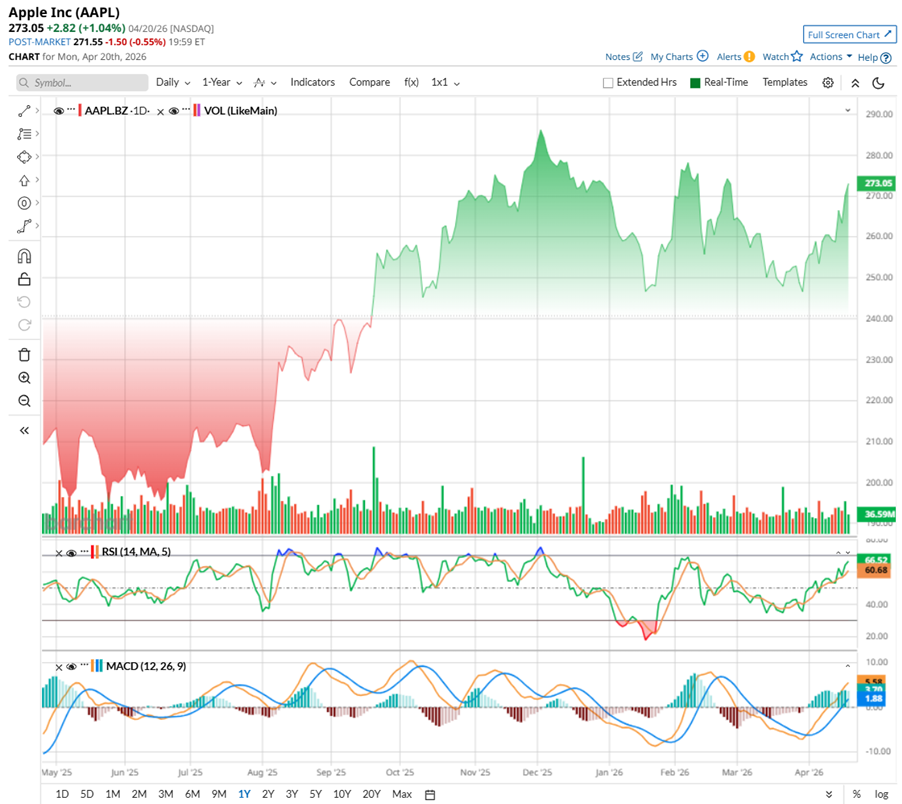Screen dimensions: 902x804
Task: Open Notes link
Action: (617, 56)
